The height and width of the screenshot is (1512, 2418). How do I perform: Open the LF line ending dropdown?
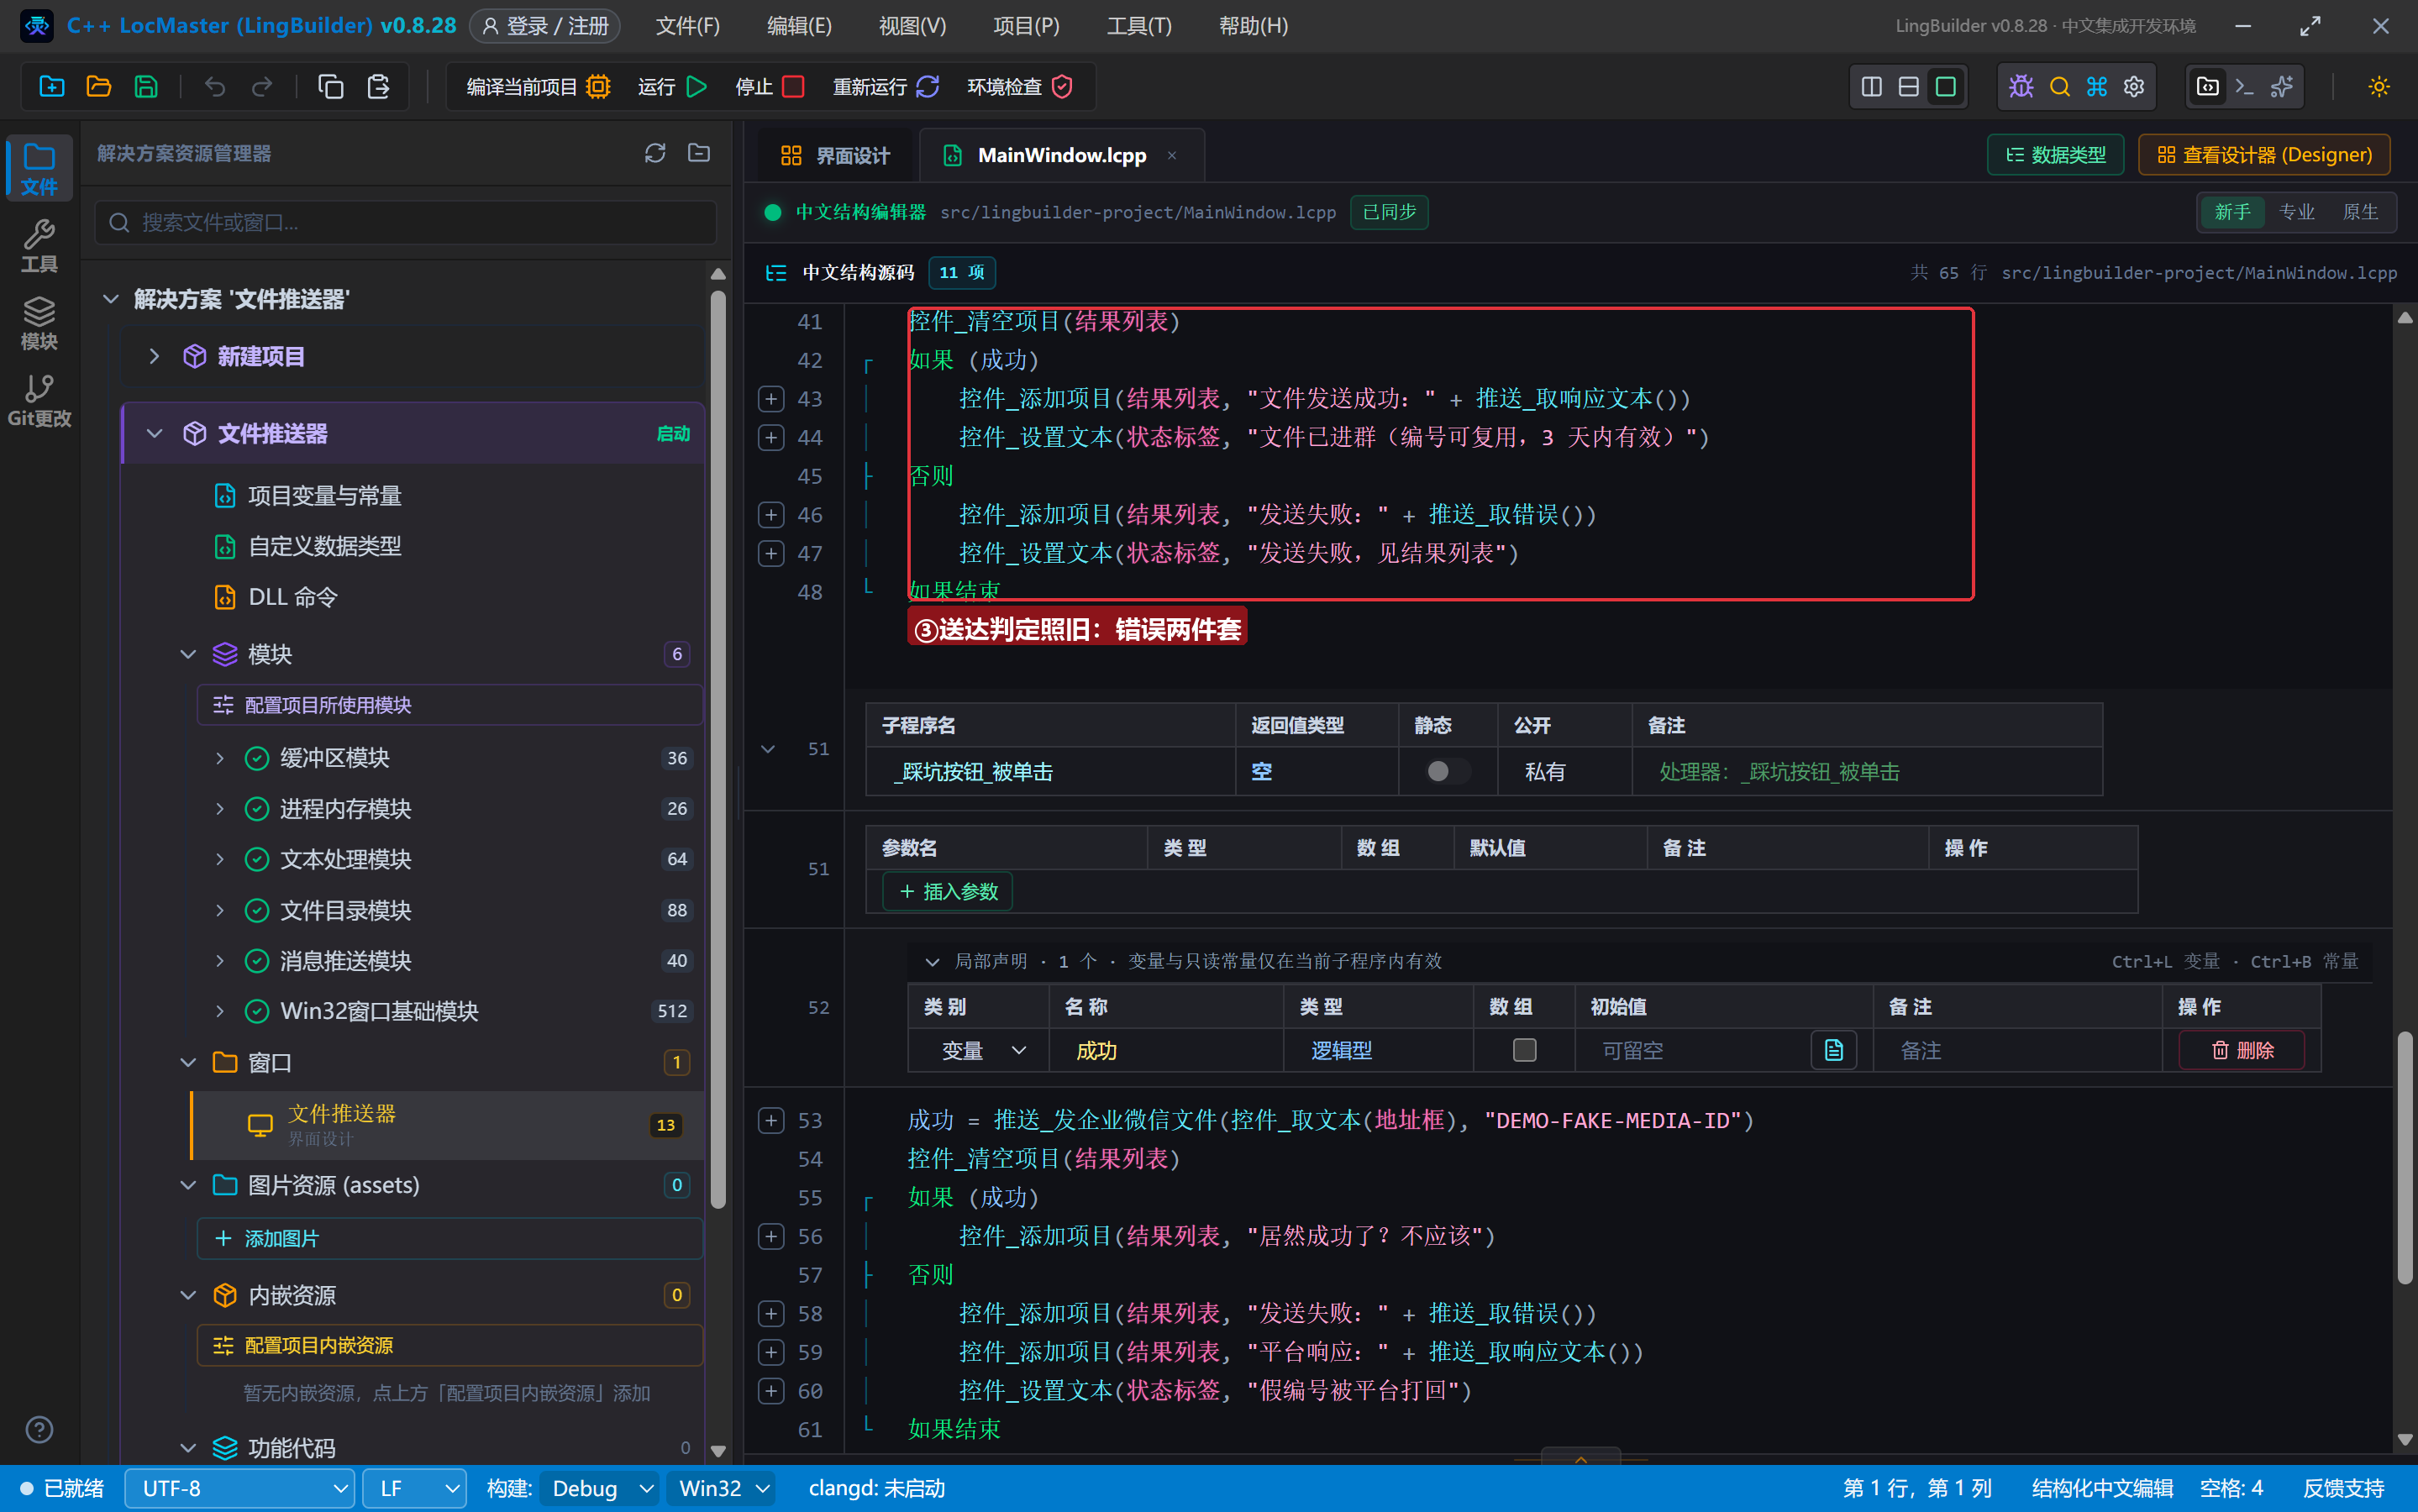pos(414,1488)
